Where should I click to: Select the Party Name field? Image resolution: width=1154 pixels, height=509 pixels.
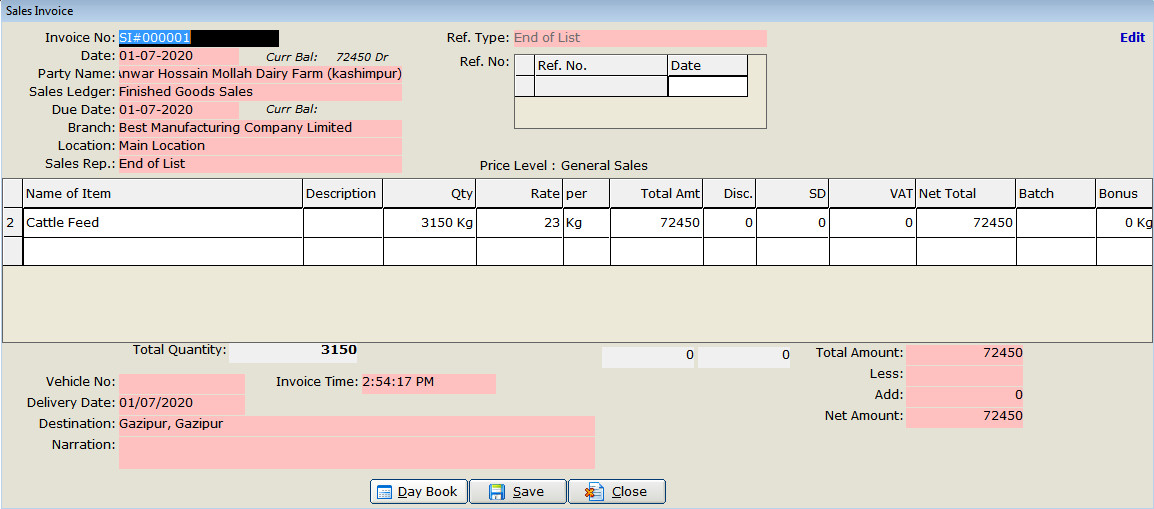pos(260,74)
